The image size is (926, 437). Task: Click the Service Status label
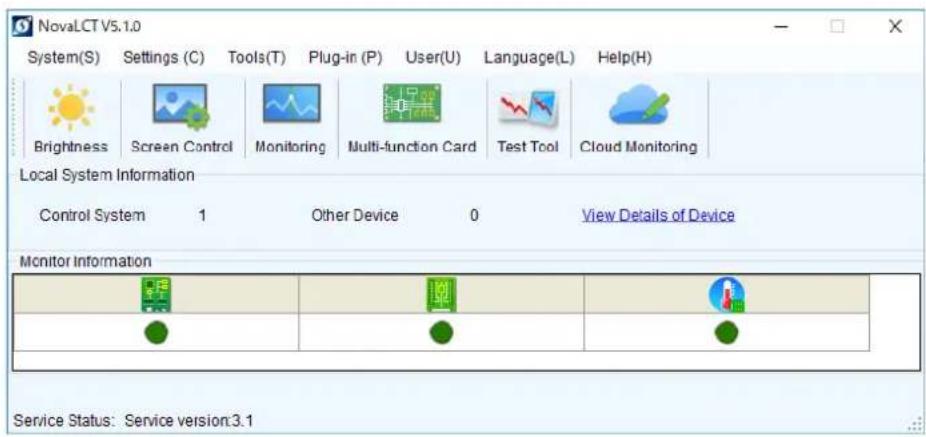(x=64, y=421)
